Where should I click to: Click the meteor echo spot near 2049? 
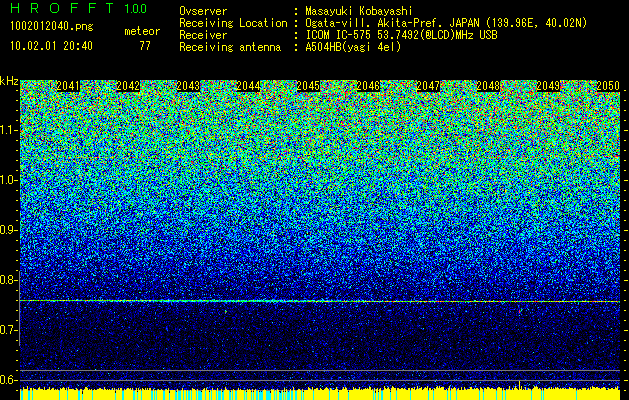520,311
